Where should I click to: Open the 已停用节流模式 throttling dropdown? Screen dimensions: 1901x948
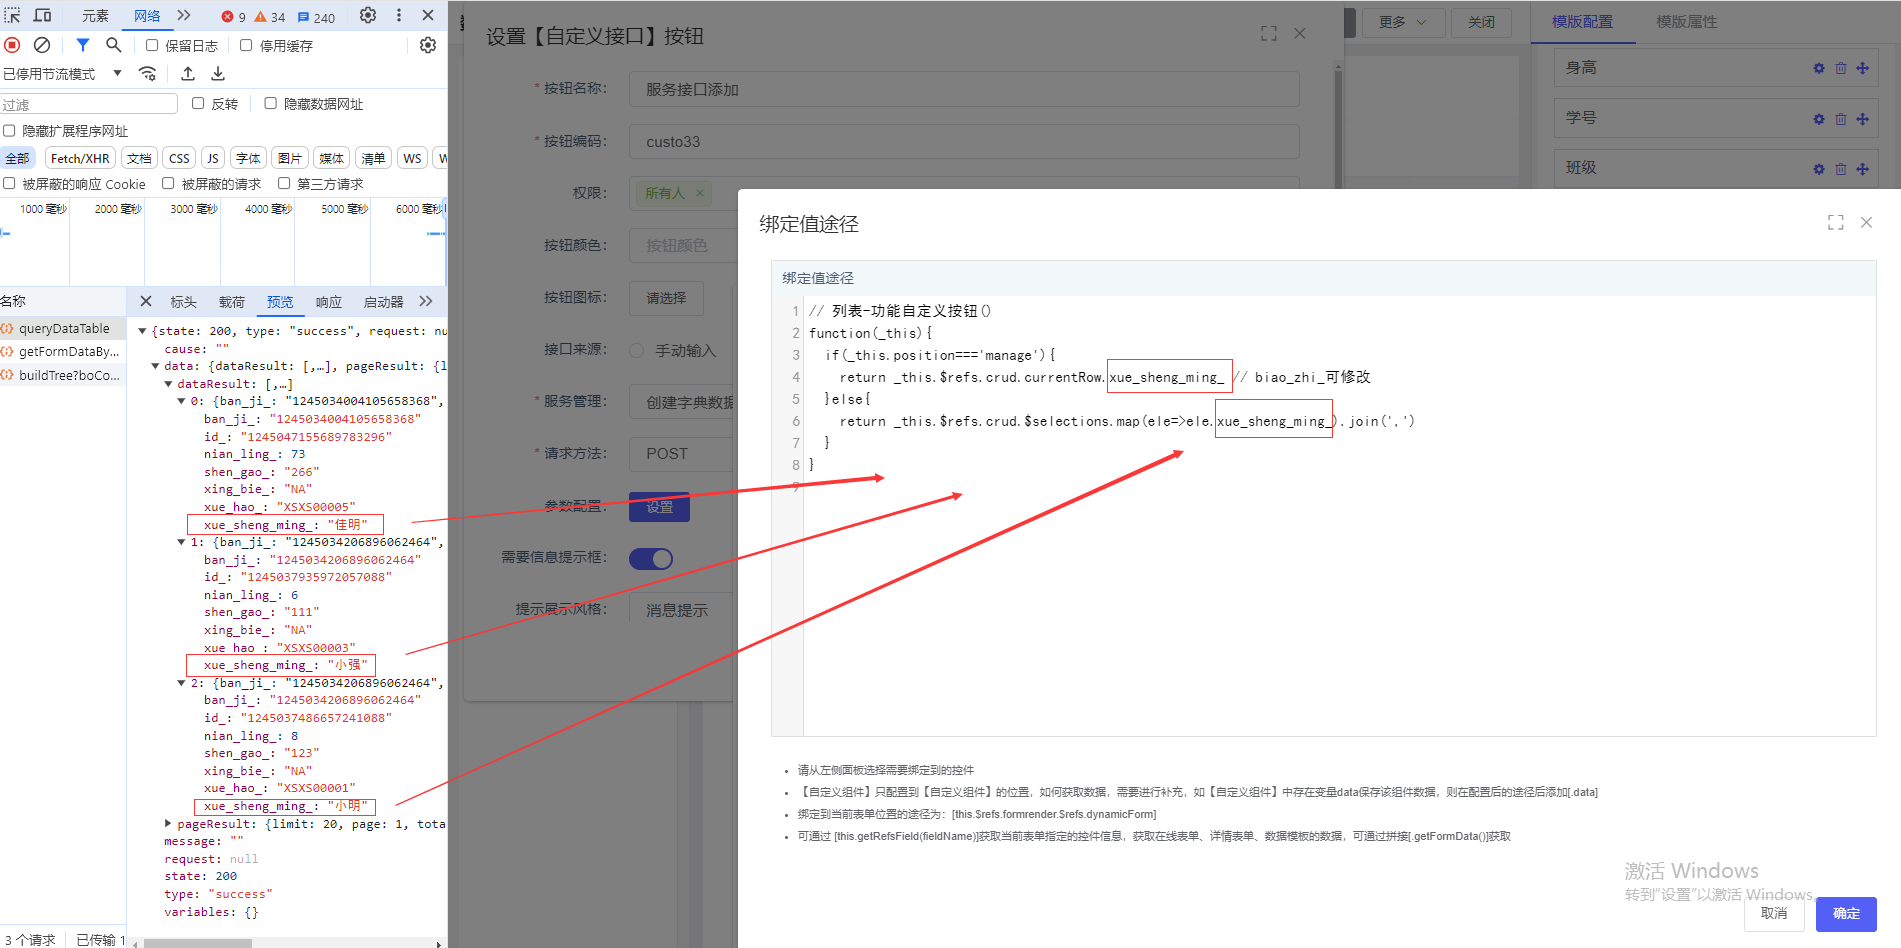point(62,74)
